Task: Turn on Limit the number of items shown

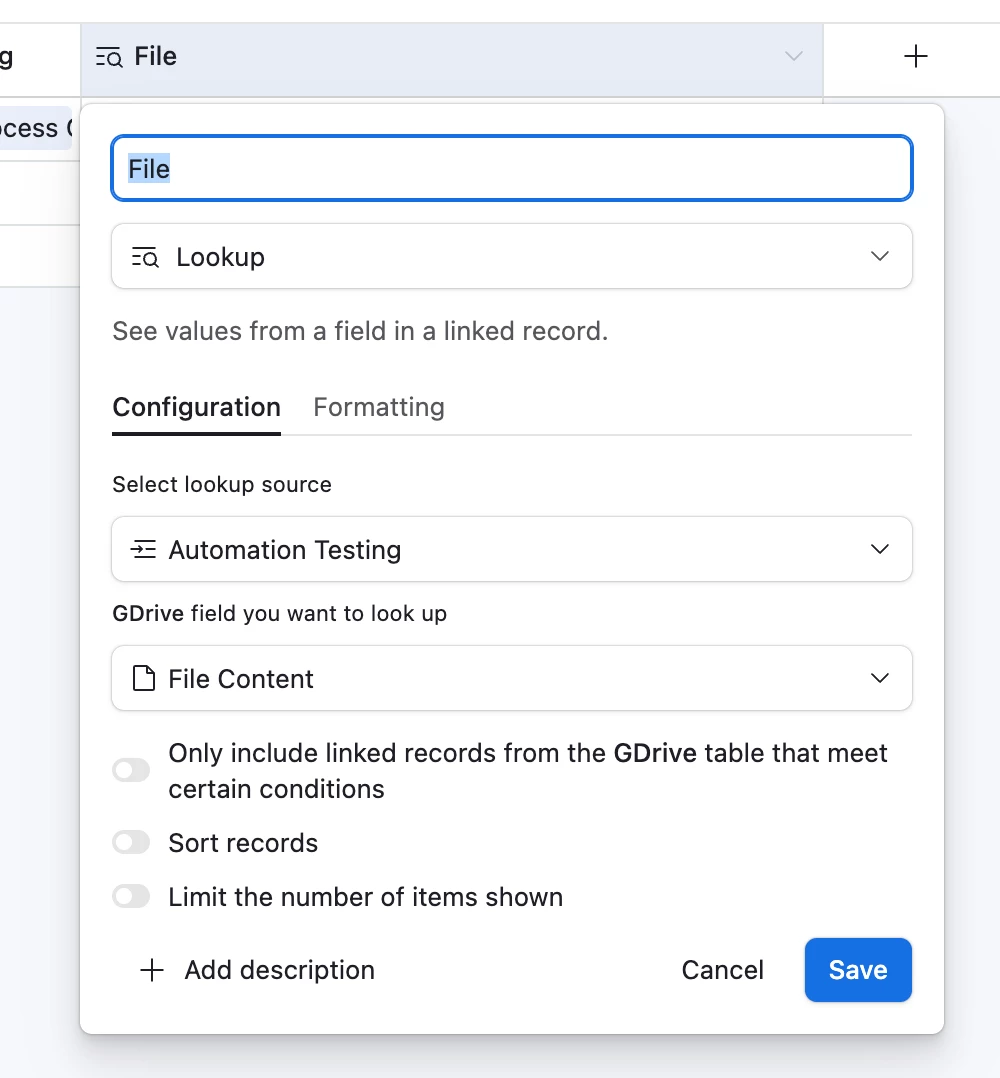Action: tap(131, 897)
